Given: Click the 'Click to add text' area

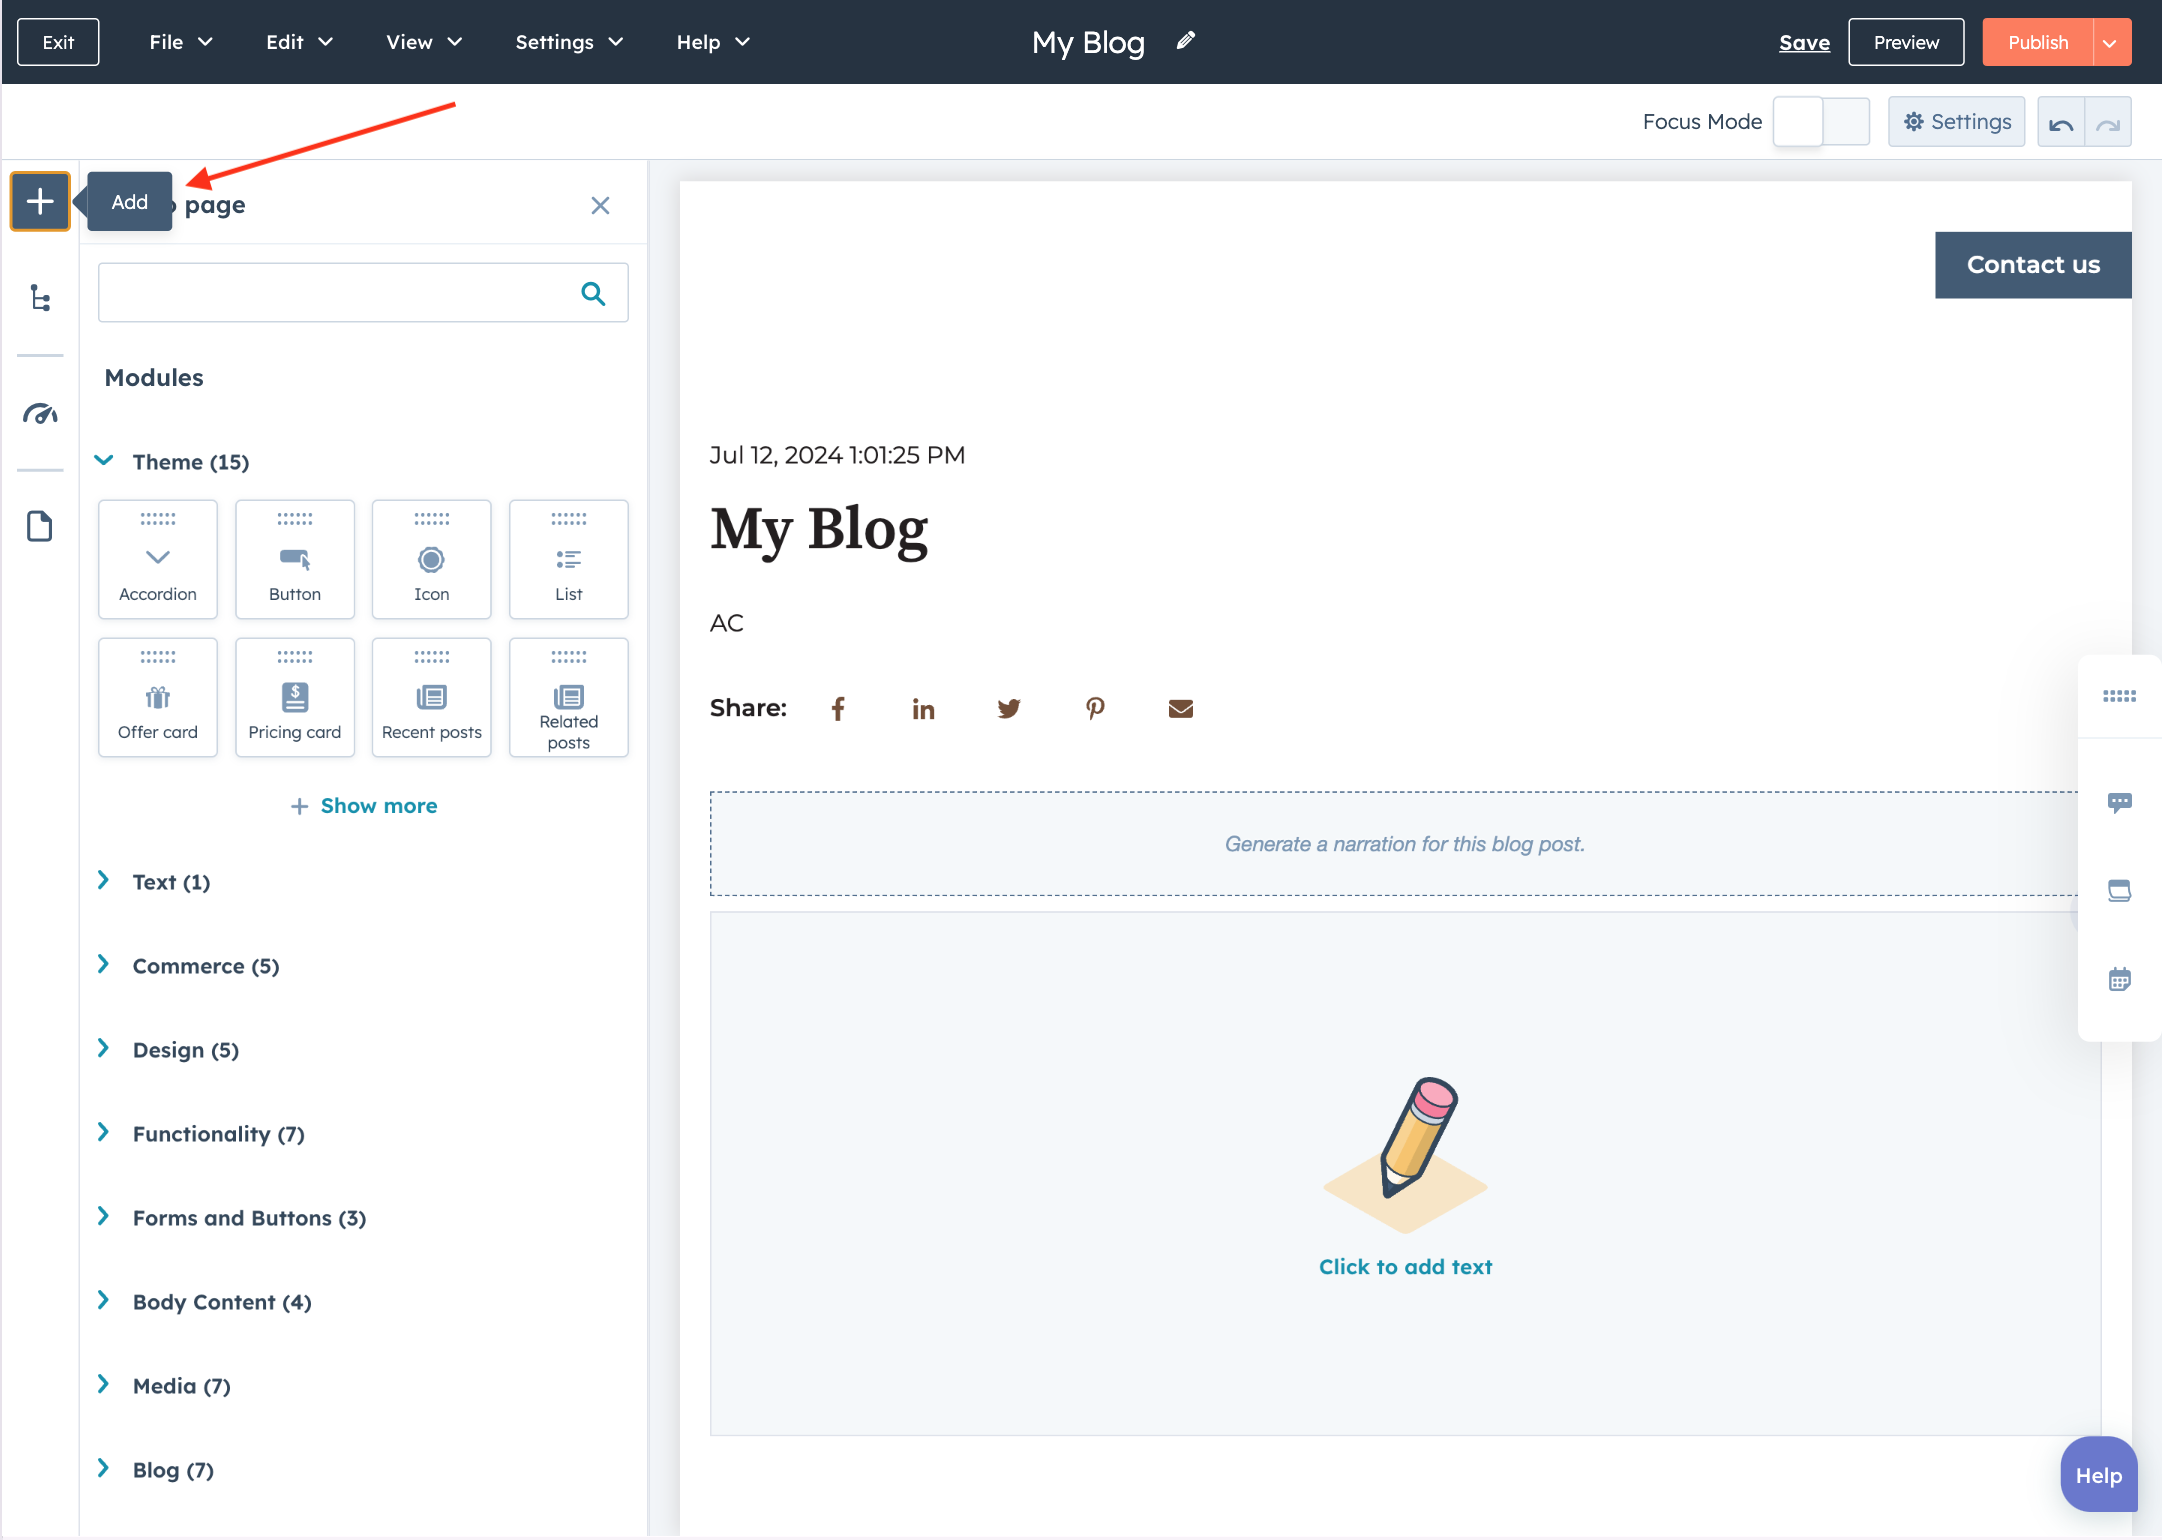Looking at the screenshot, I should pos(1404,1174).
